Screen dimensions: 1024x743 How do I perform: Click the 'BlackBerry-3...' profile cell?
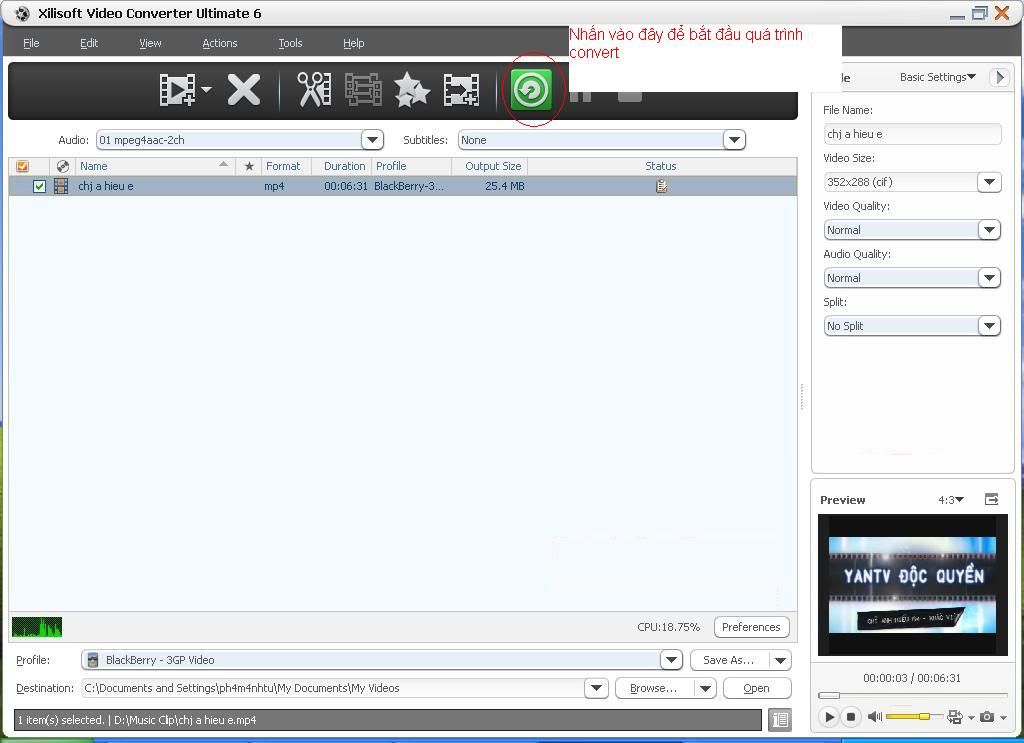coord(409,186)
